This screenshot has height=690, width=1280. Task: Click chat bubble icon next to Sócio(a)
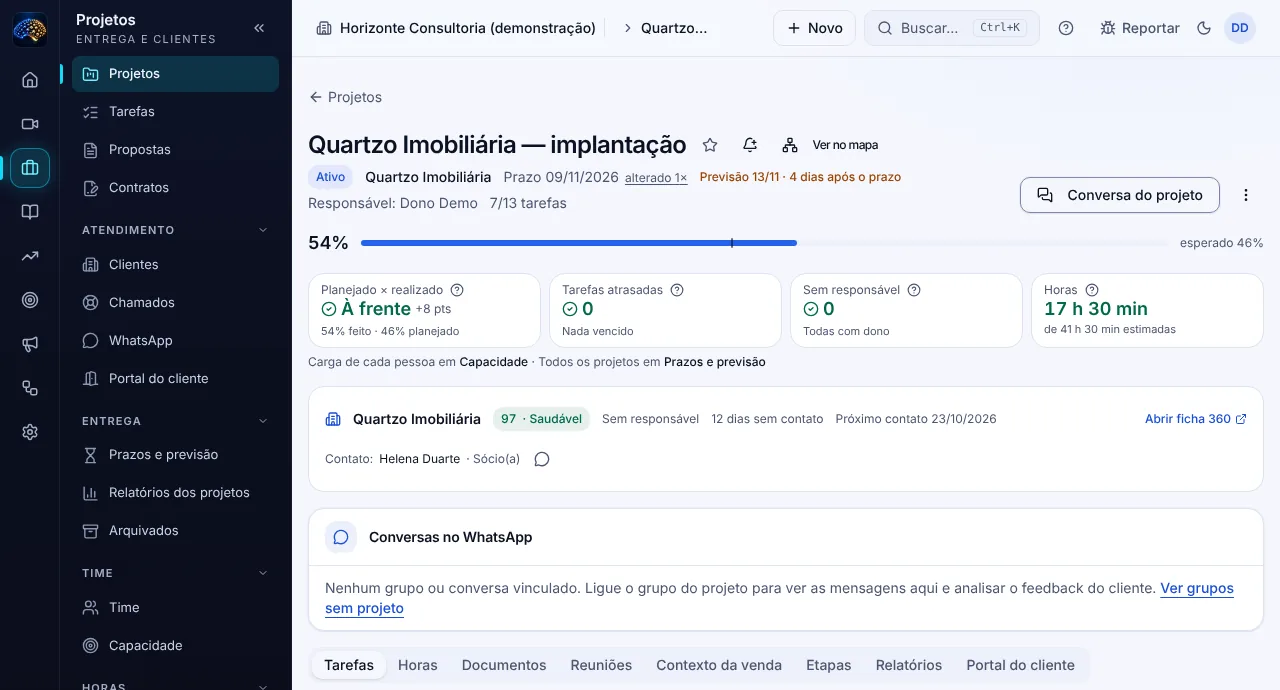(x=542, y=459)
